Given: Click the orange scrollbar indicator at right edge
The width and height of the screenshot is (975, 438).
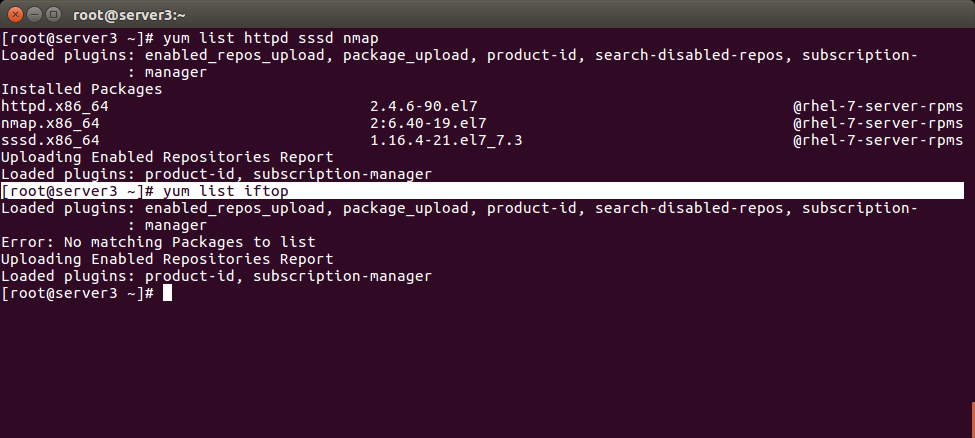Looking at the screenshot, I should pos(973,420).
